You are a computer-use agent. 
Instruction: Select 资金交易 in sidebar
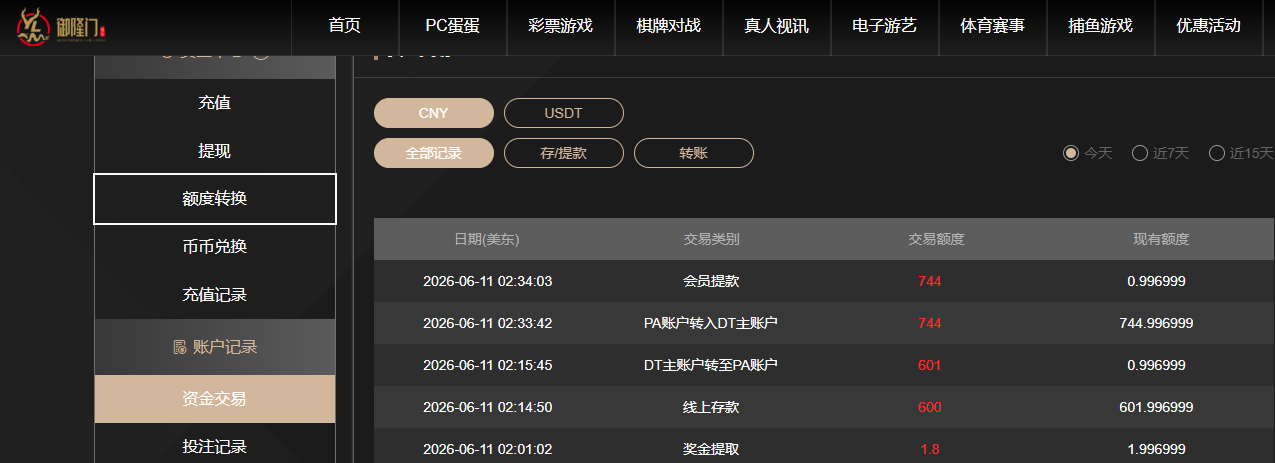(x=215, y=399)
